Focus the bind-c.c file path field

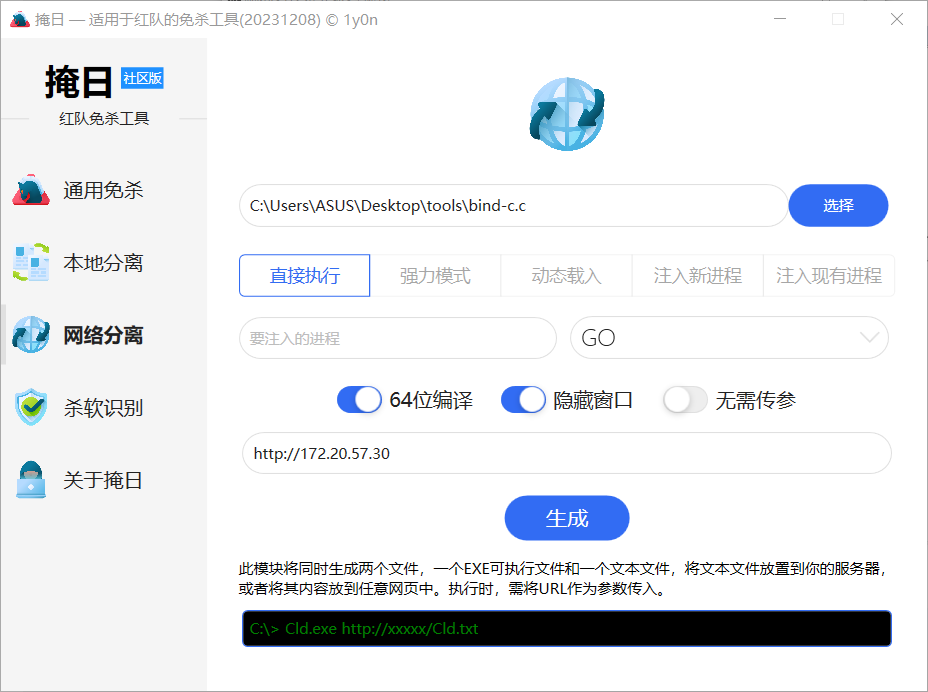(513, 205)
